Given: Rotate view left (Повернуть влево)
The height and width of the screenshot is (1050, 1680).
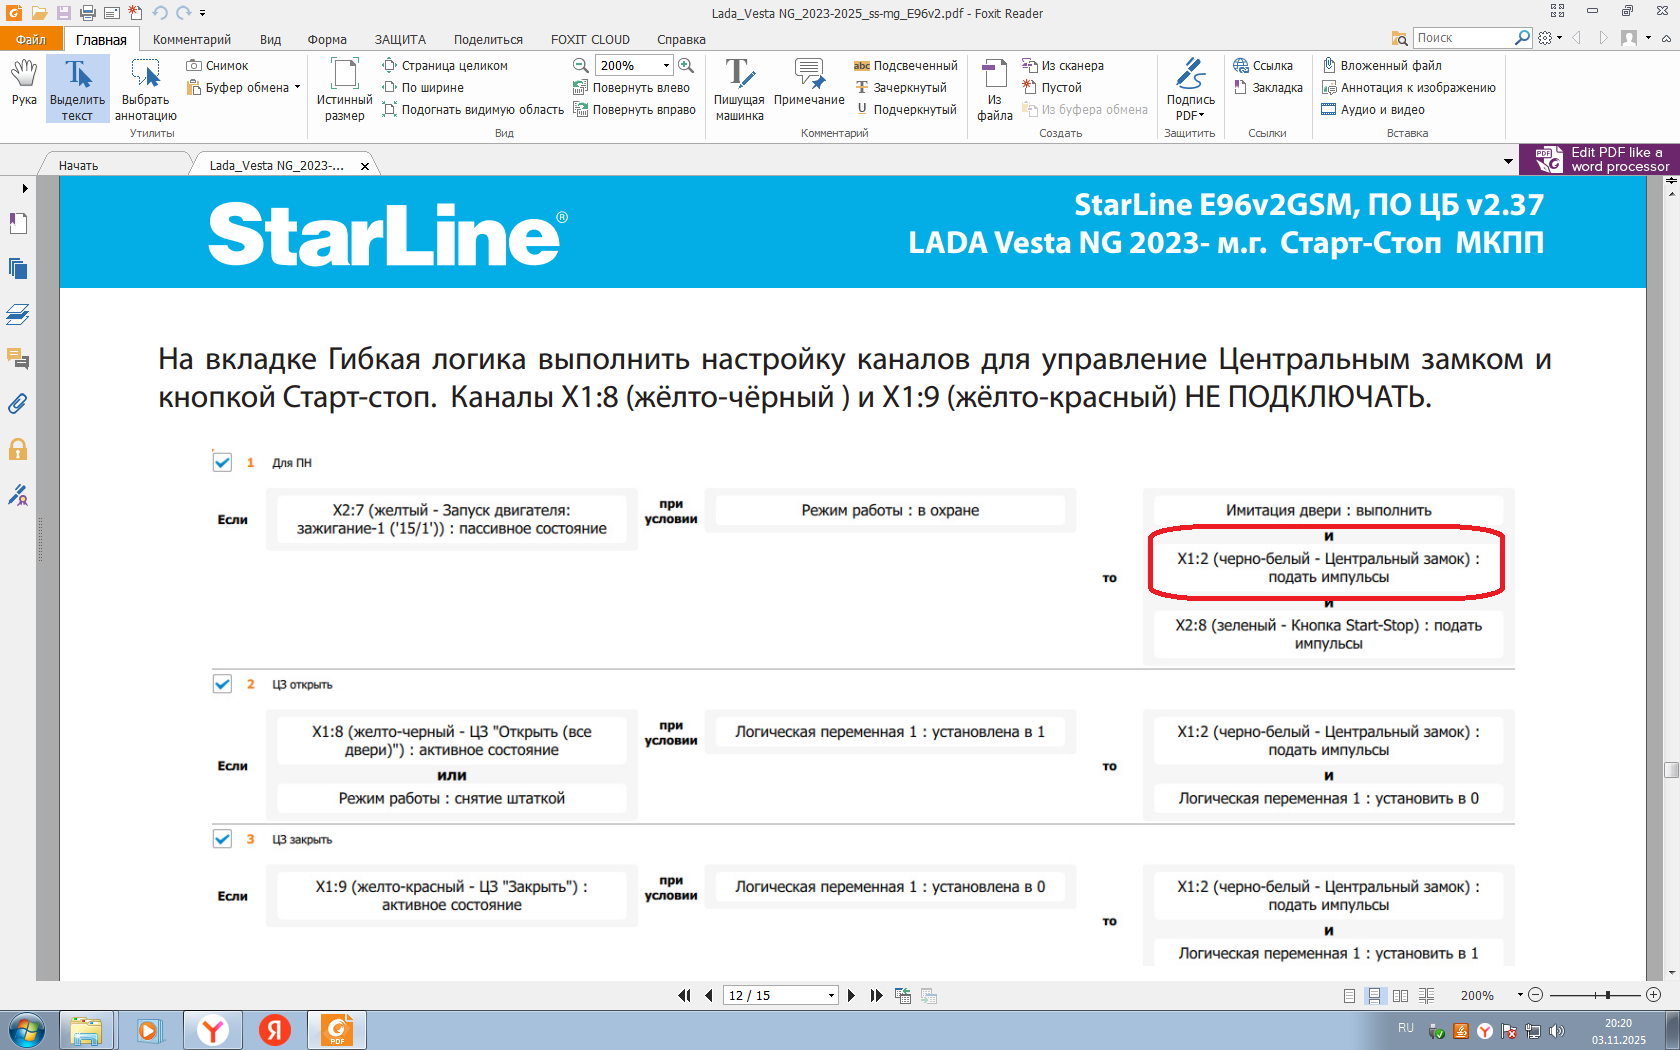Looking at the screenshot, I should tap(632, 88).
